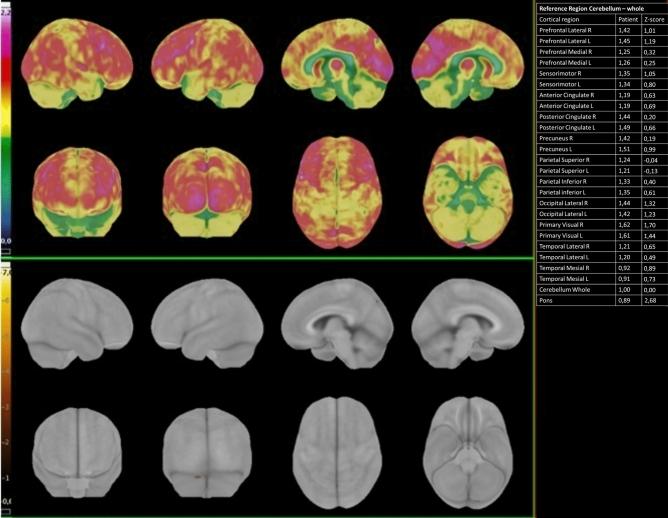The image size is (668, 518).
Task: Select the 'Sensorimotor L' row label
Action: pos(560,84)
